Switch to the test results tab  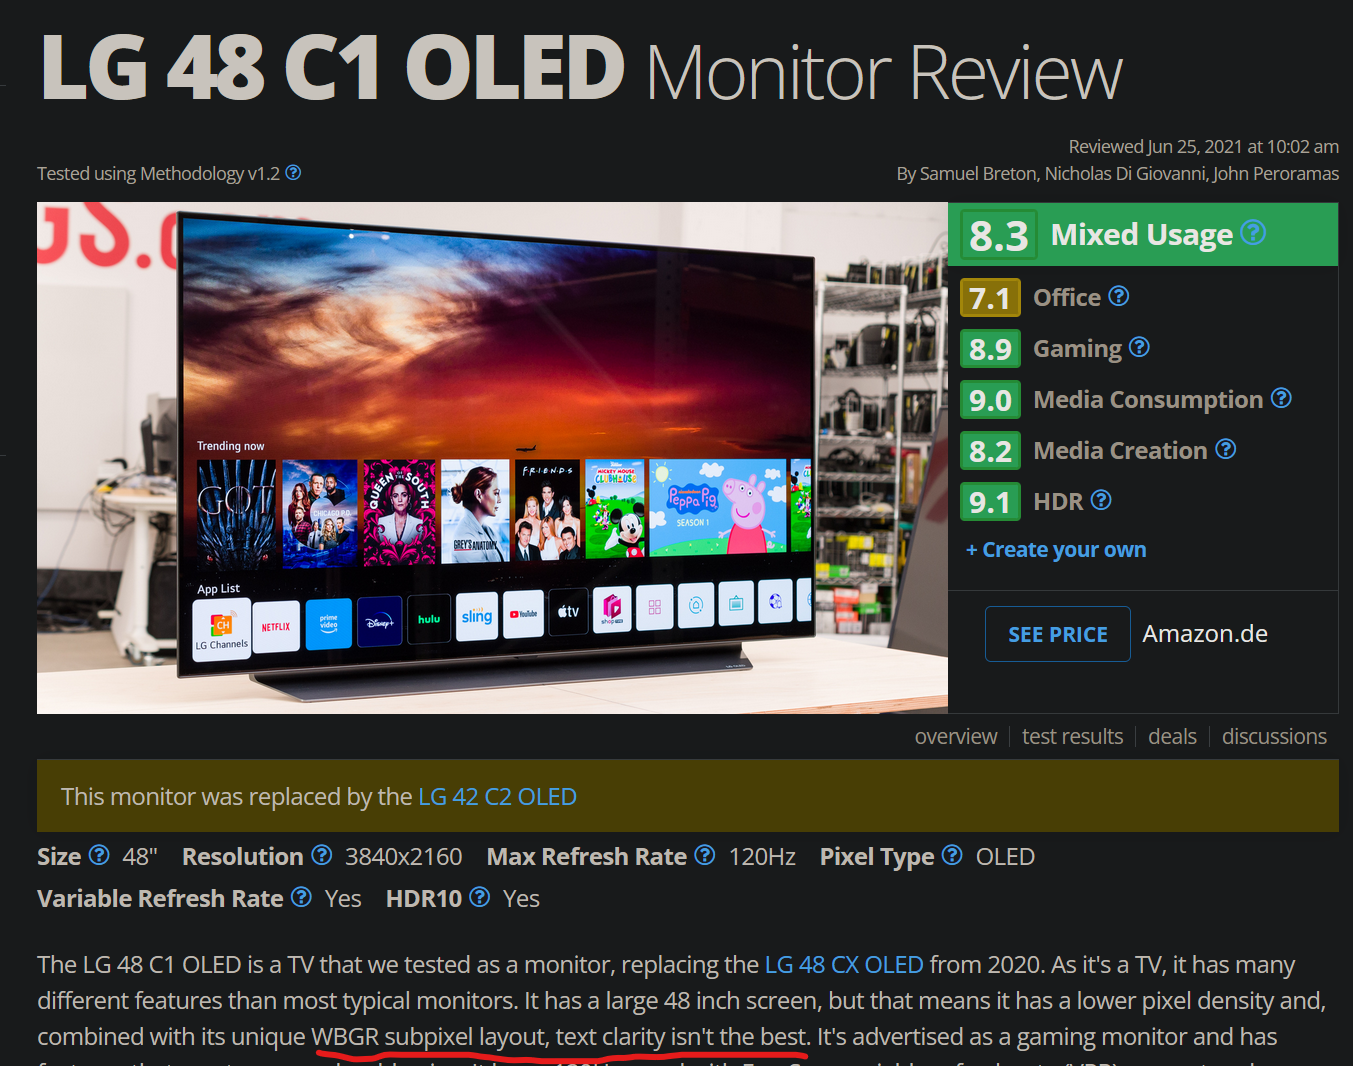pos(1072,737)
